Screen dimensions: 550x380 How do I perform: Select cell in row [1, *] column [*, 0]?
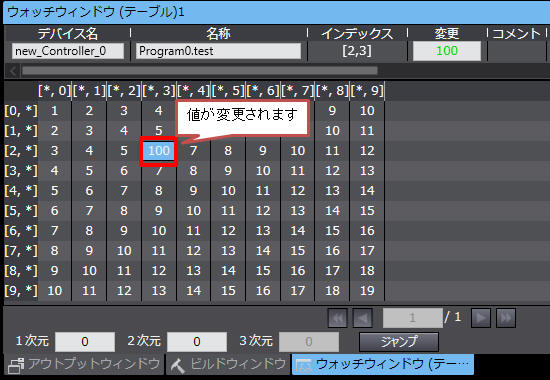54,131
